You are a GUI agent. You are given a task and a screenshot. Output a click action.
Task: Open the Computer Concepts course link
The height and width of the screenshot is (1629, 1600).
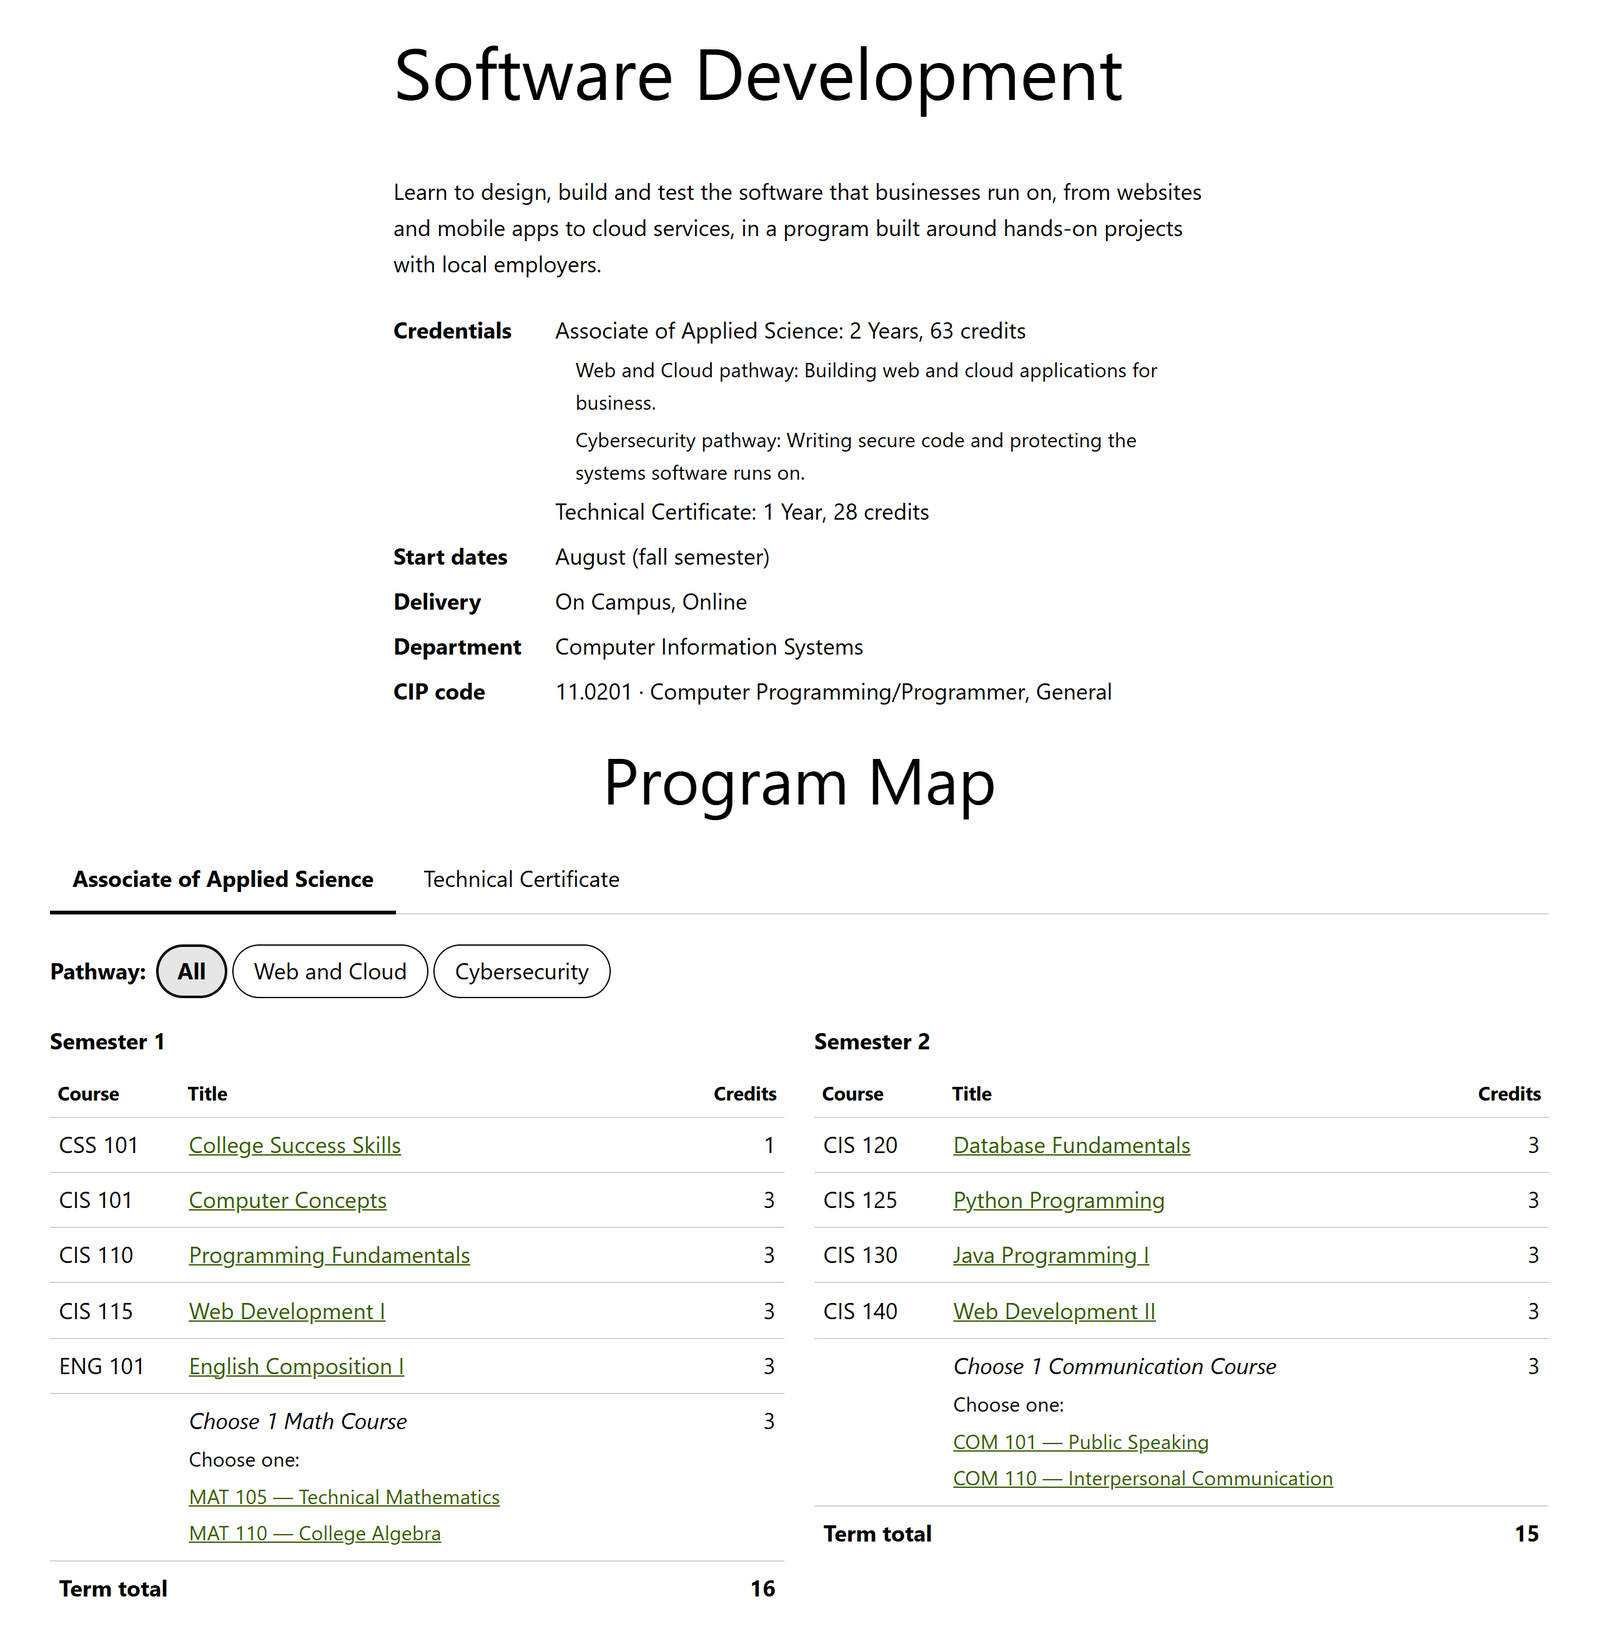click(288, 1200)
